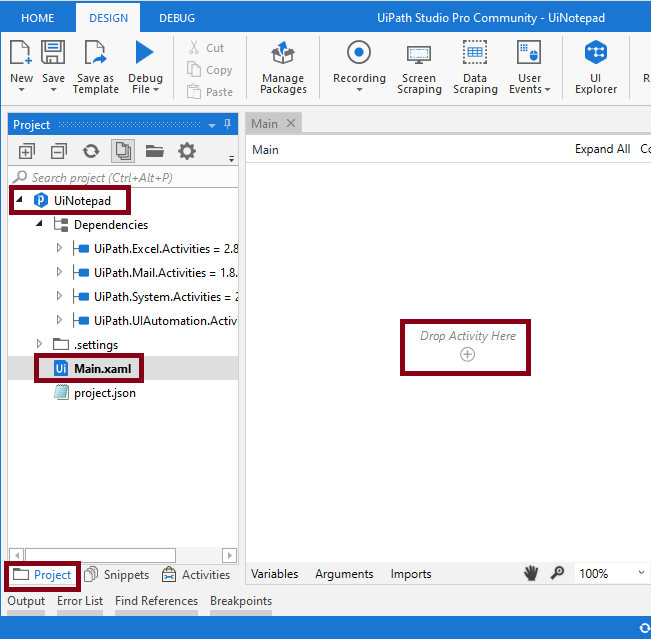Refresh the Project panel
This screenshot has height=640, width=651.
(x=91, y=151)
